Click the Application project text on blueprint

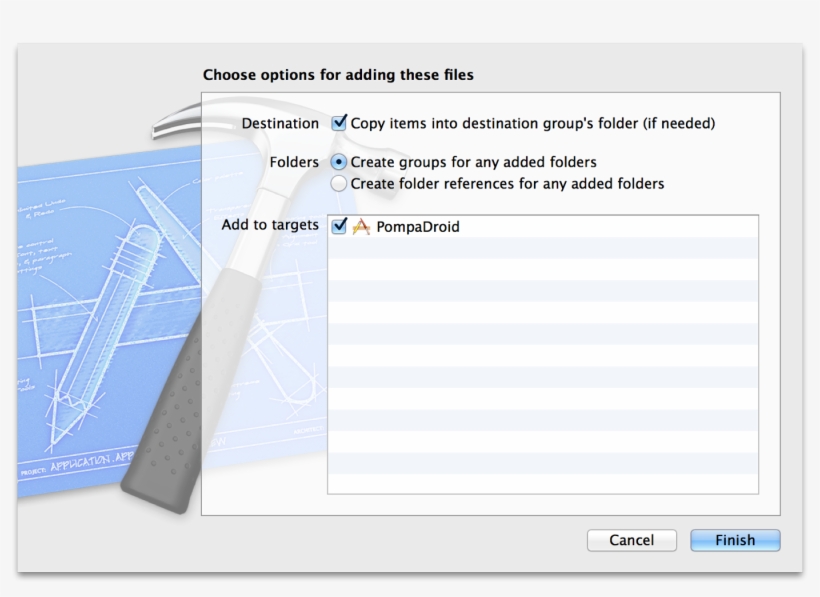pos(80,466)
